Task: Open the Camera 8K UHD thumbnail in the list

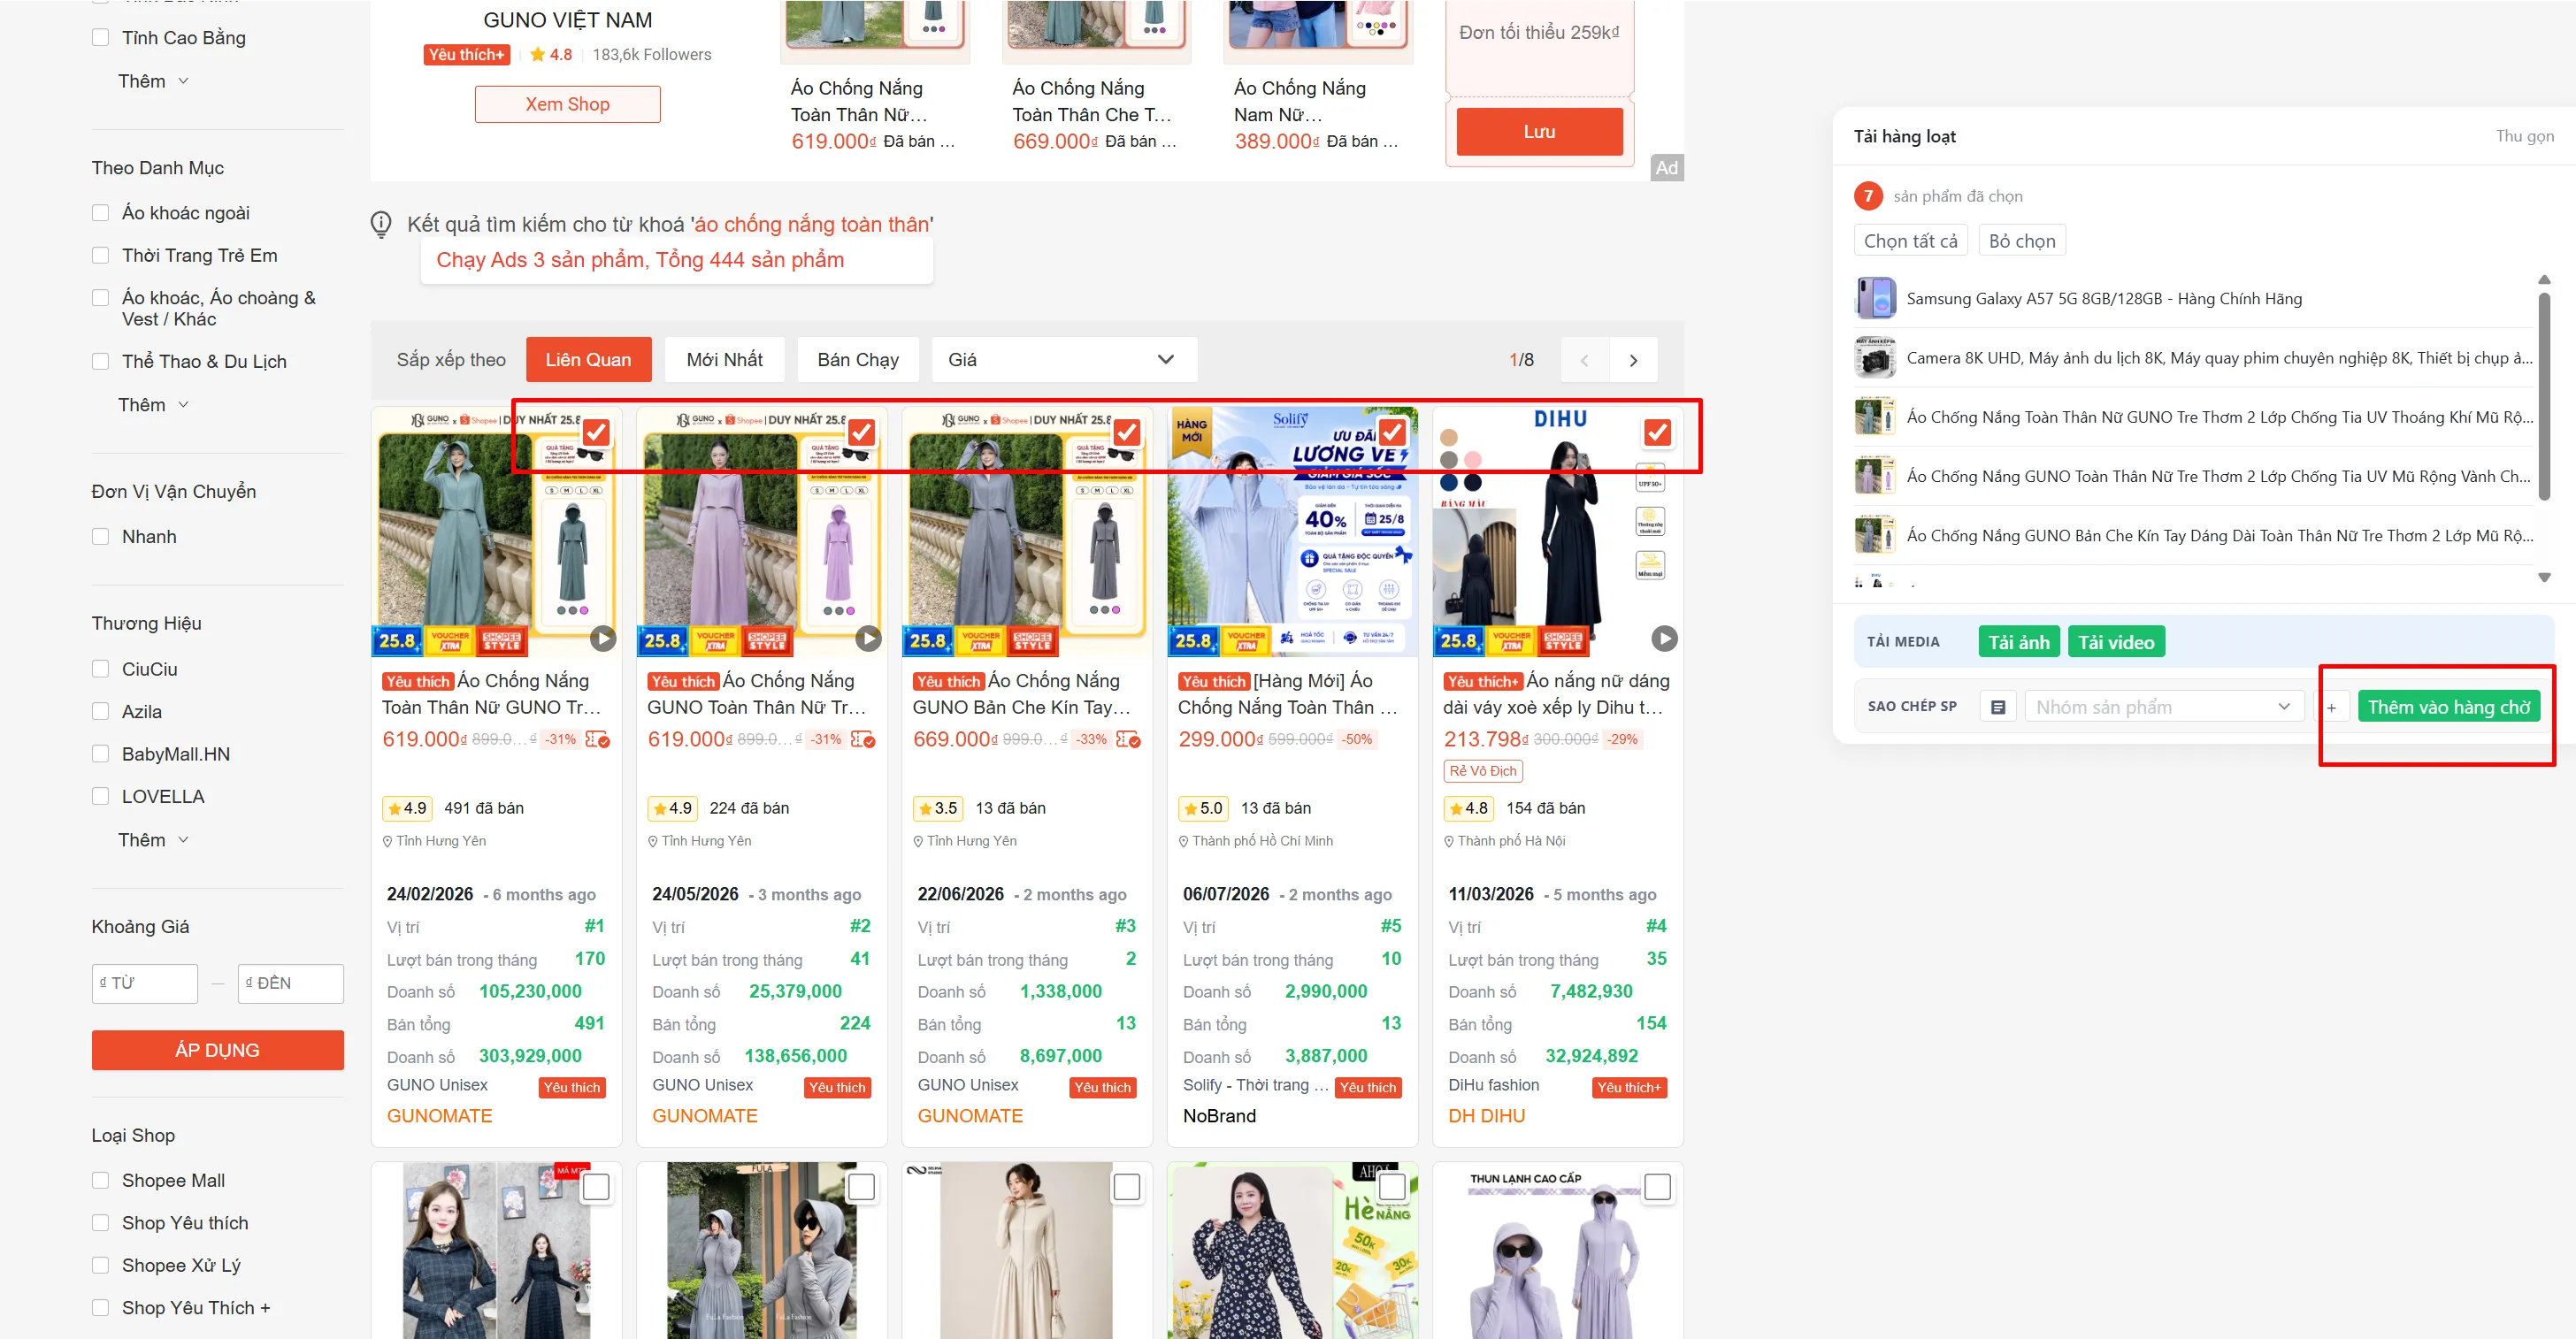Action: coord(1875,358)
